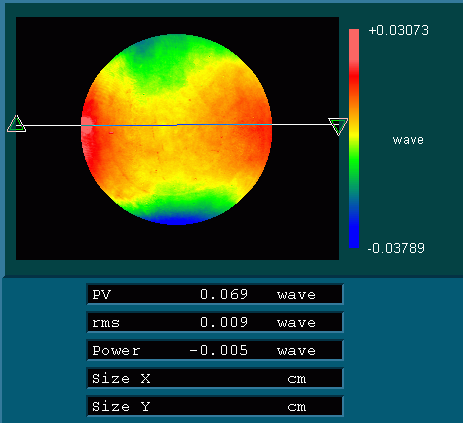Select the Power value field

(215, 350)
